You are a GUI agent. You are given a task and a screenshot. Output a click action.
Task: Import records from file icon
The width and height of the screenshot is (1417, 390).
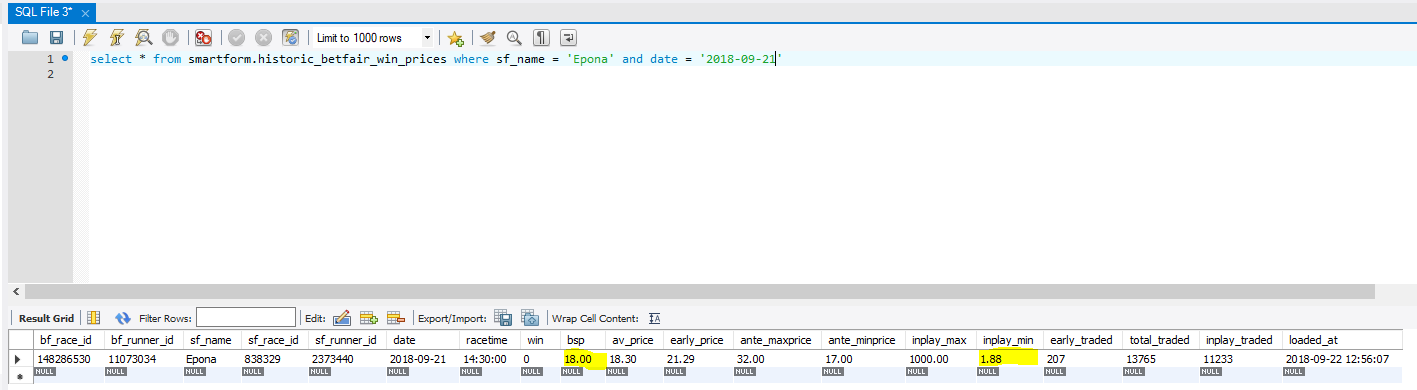tap(530, 318)
